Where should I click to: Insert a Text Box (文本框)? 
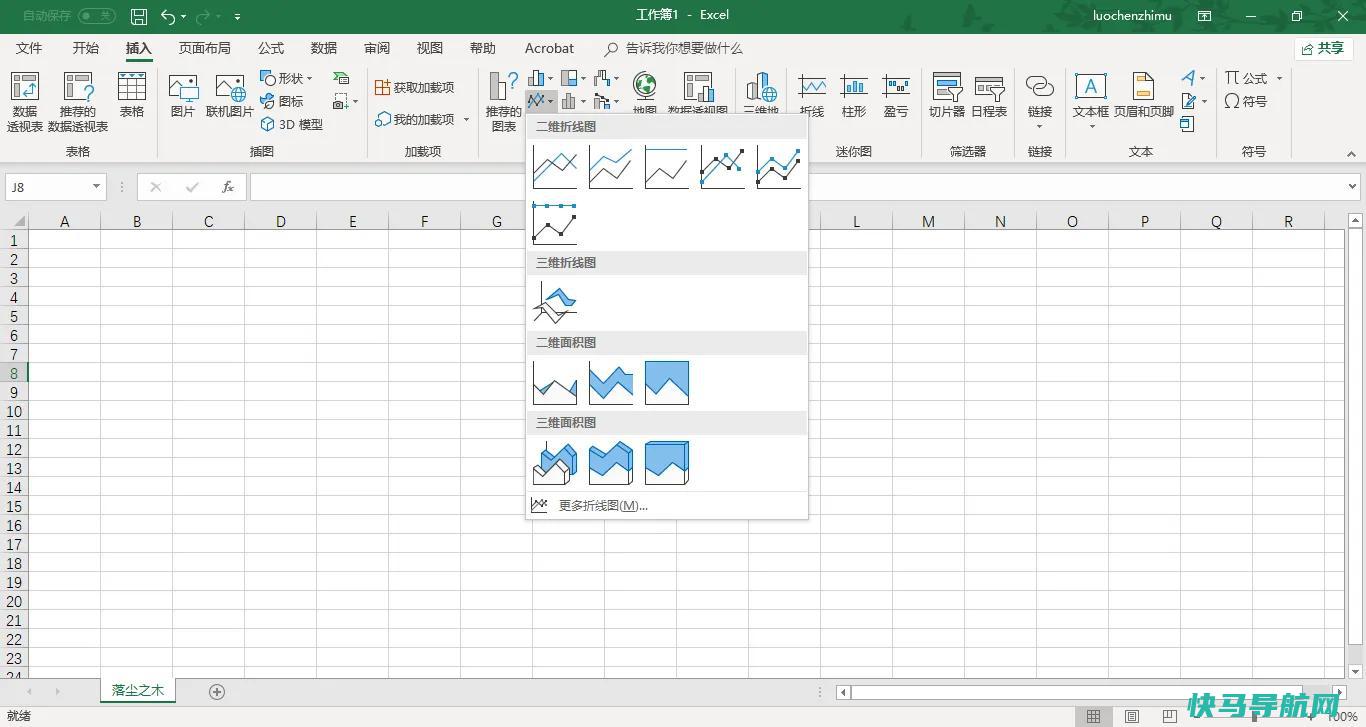point(1091,101)
